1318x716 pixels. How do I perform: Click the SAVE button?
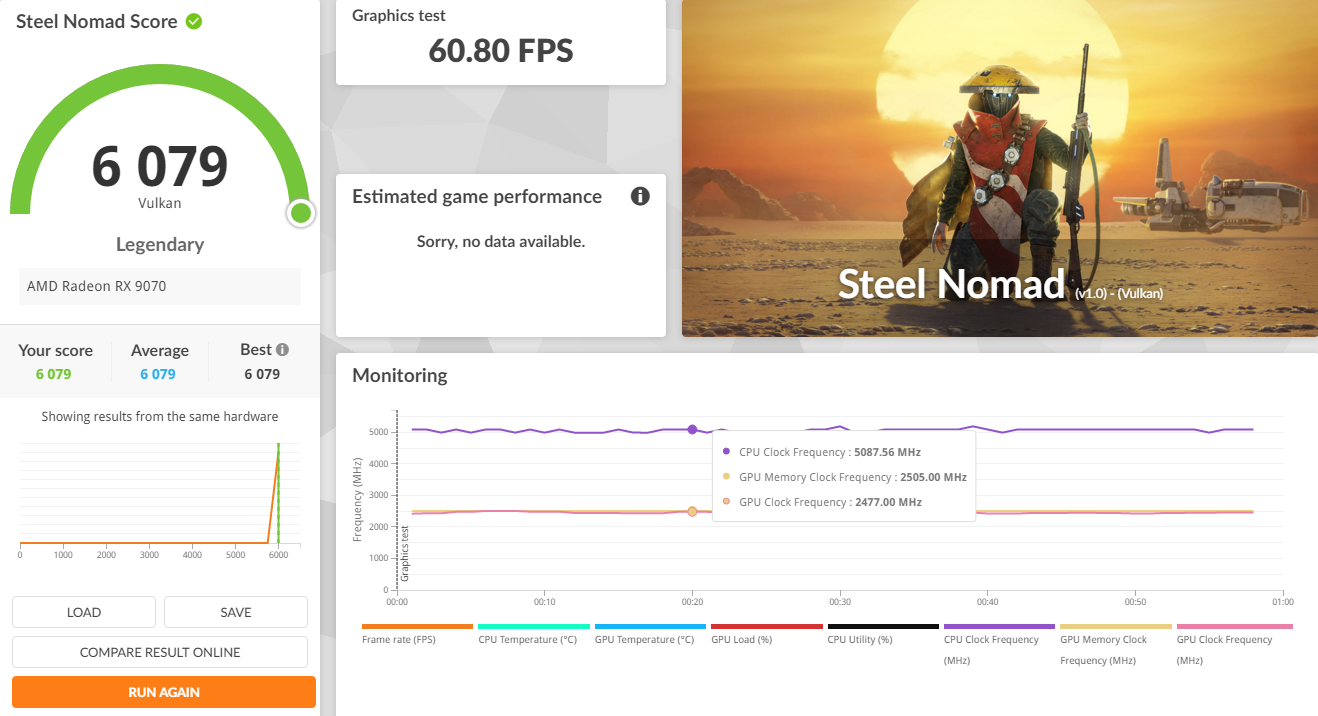(x=236, y=611)
